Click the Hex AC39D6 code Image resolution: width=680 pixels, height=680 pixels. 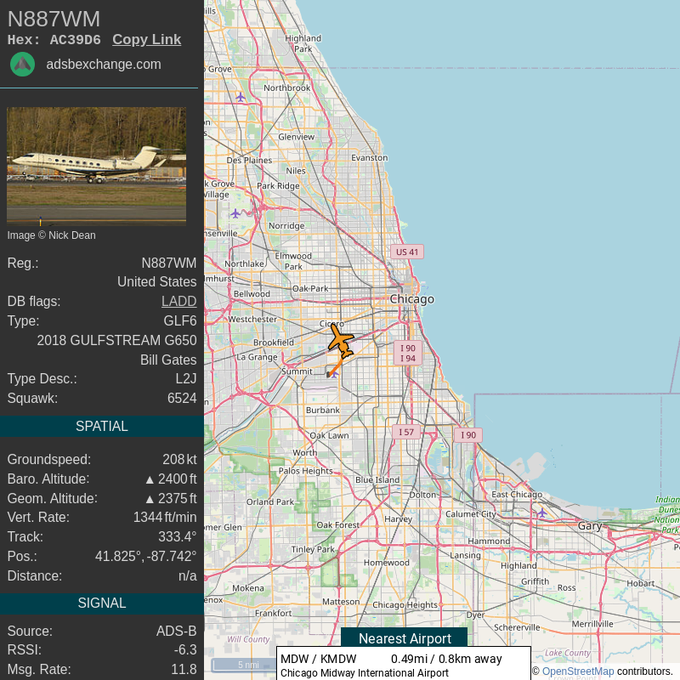75,40
